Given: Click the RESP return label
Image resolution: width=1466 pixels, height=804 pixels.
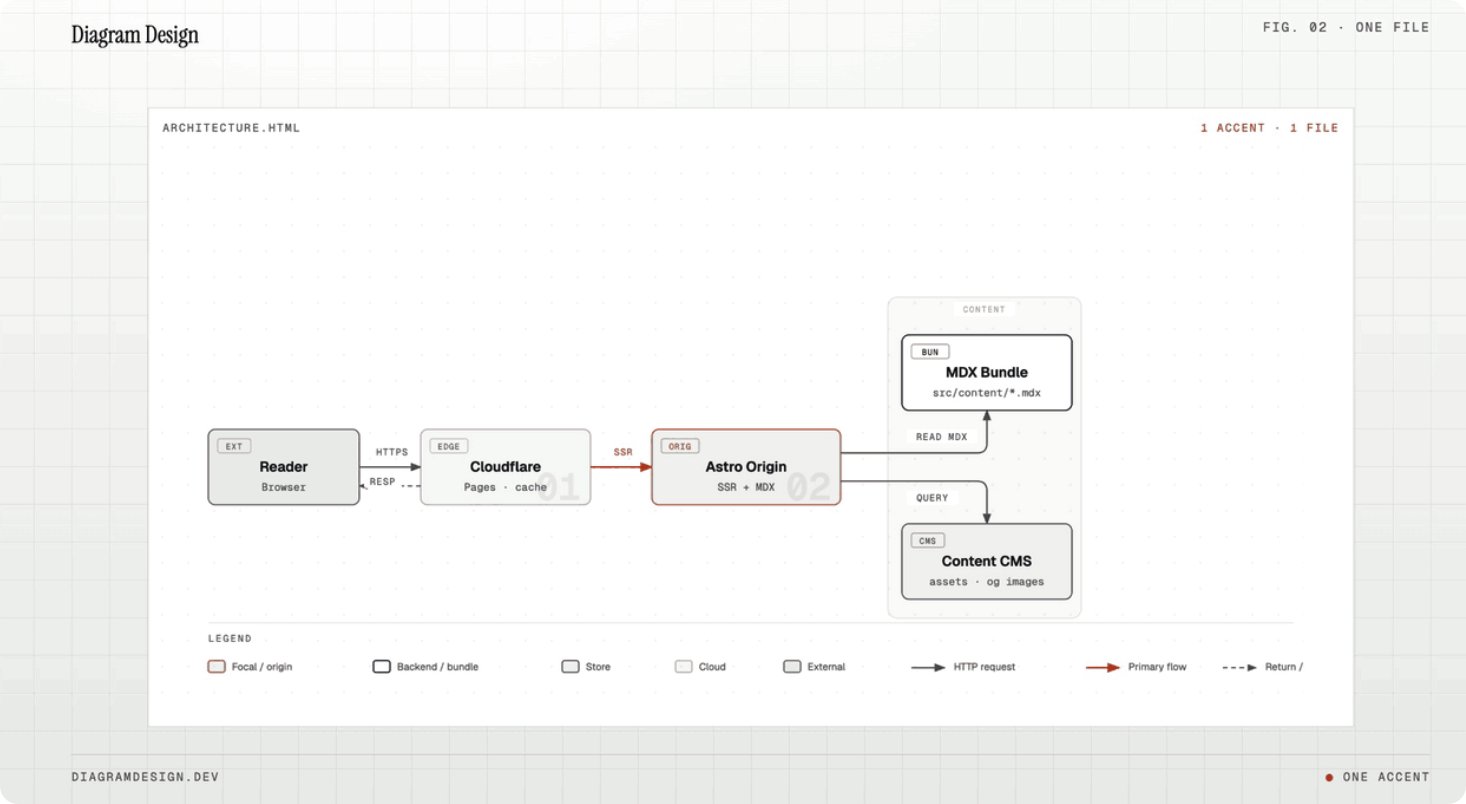Looking at the screenshot, I should (382, 481).
